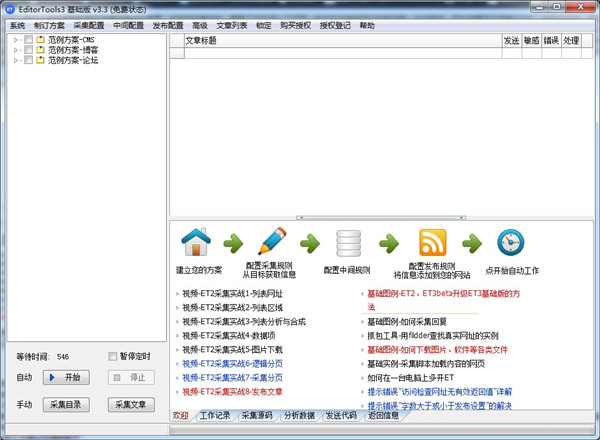Select the 范例方案-博客 tree item label

pos(73,50)
